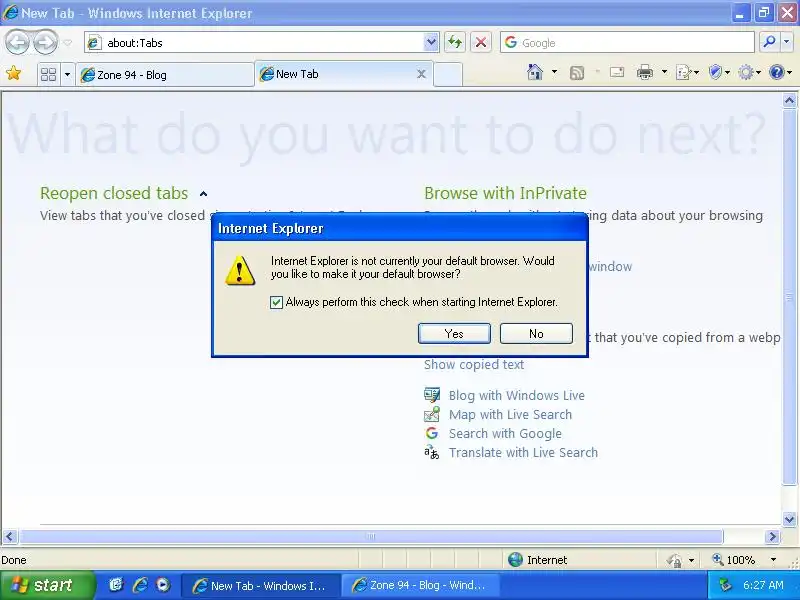Screen dimensions: 800x600
Task: Click Translate with Live Search link
Action: pyautogui.click(x=523, y=453)
